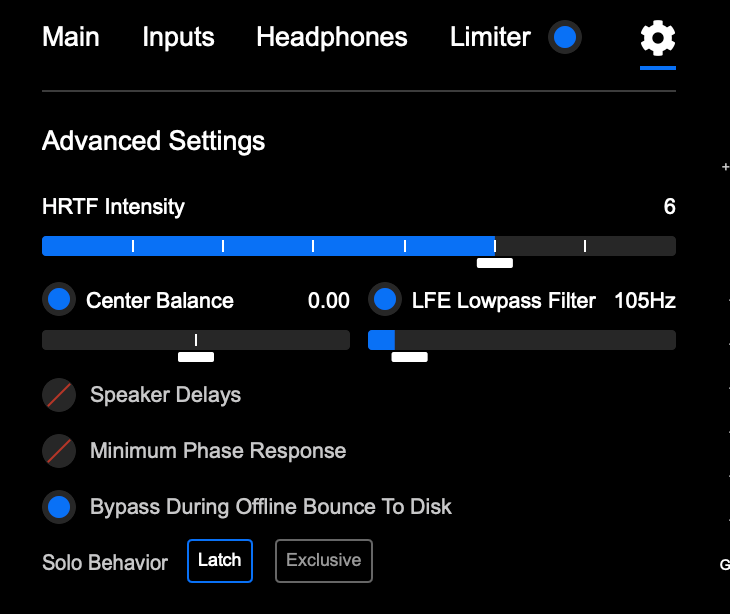Screen dimensions: 730x614
Task: Click the LFE Lowpass Filter slider handle
Action: [410, 357]
